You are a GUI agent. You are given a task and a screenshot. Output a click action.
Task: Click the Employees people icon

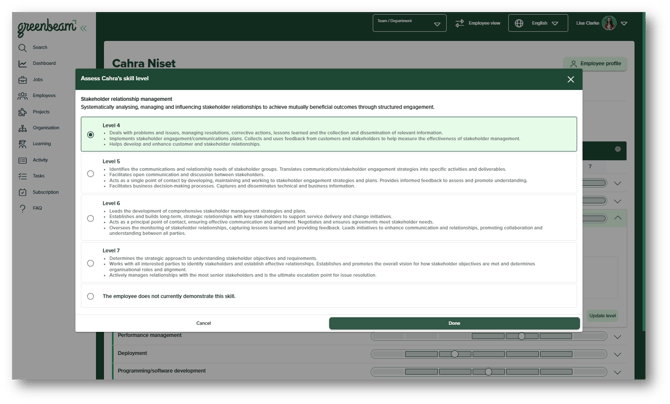(x=22, y=95)
